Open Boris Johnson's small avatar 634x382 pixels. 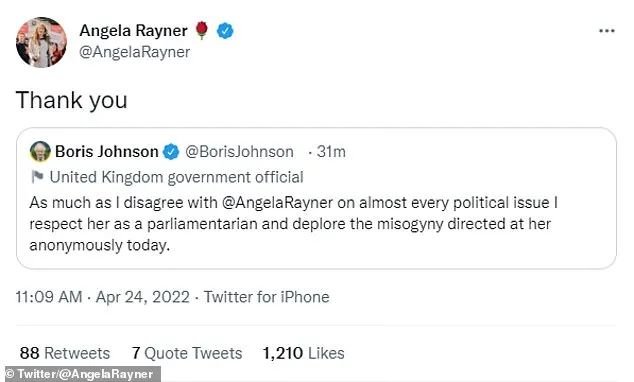point(40,152)
